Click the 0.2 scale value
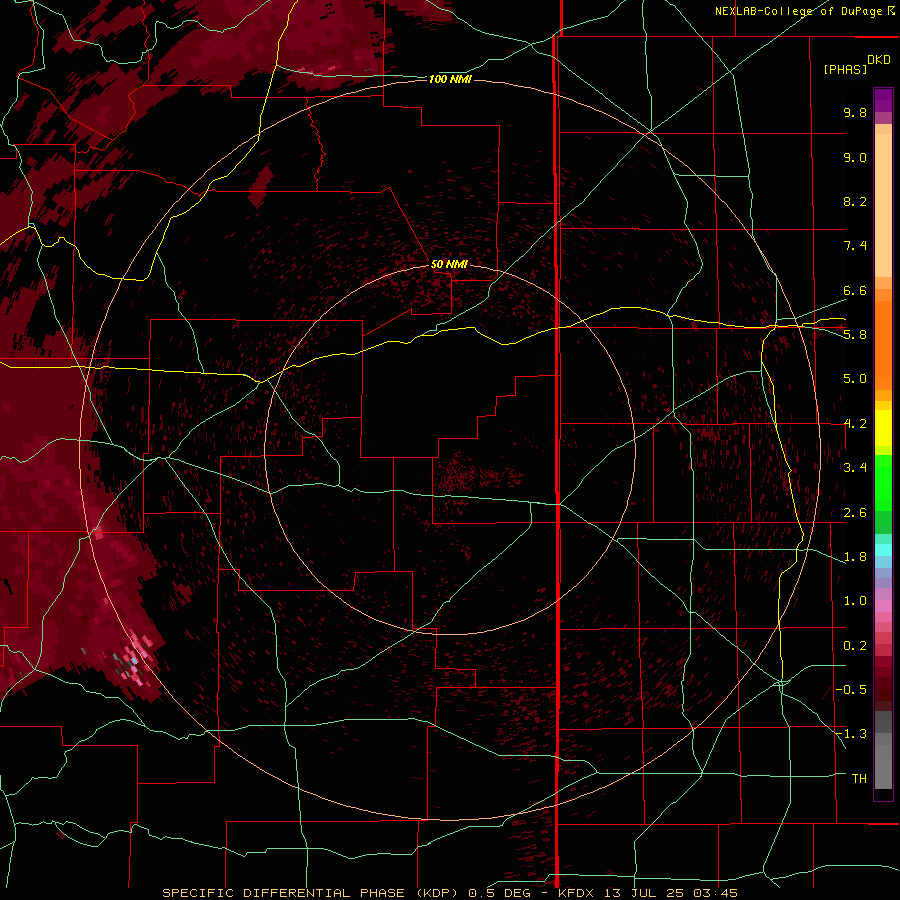900x900 pixels. (855, 646)
